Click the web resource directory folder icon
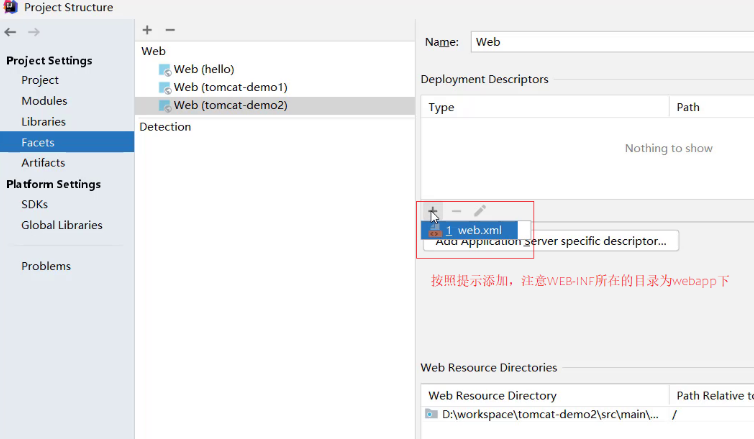Image resolution: width=754 pixels, height=439 pixels. (431, 414)
